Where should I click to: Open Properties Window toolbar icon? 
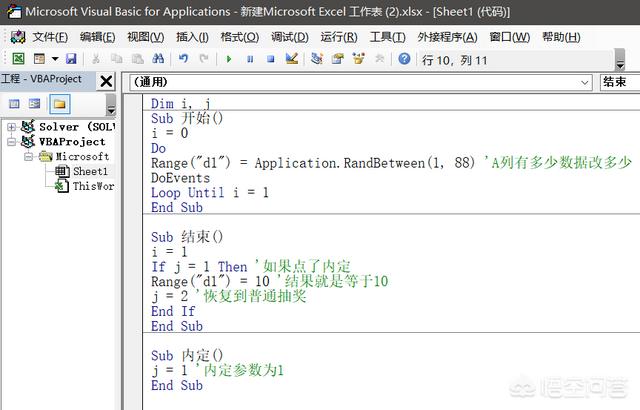click(338, 59)
